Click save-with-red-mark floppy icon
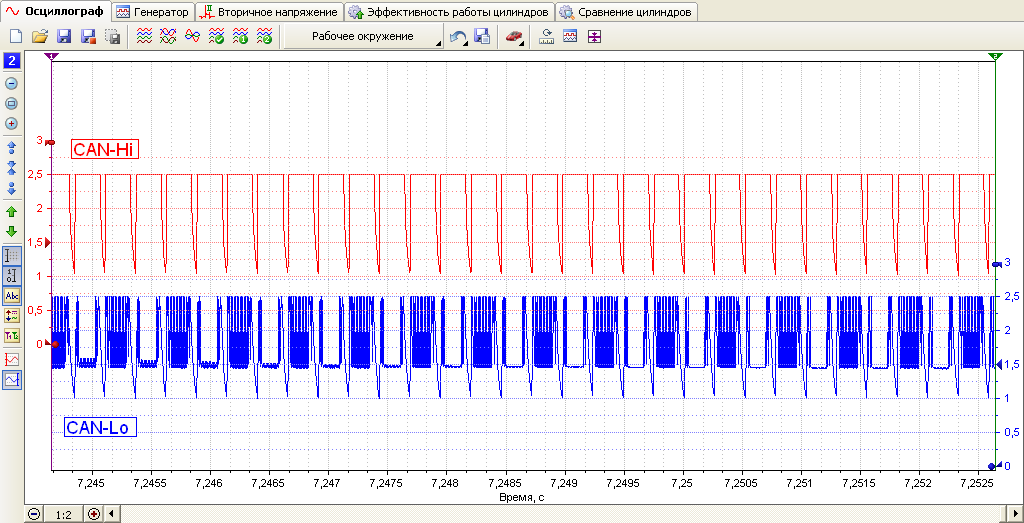1024x523 pixels. pos(89,37)
